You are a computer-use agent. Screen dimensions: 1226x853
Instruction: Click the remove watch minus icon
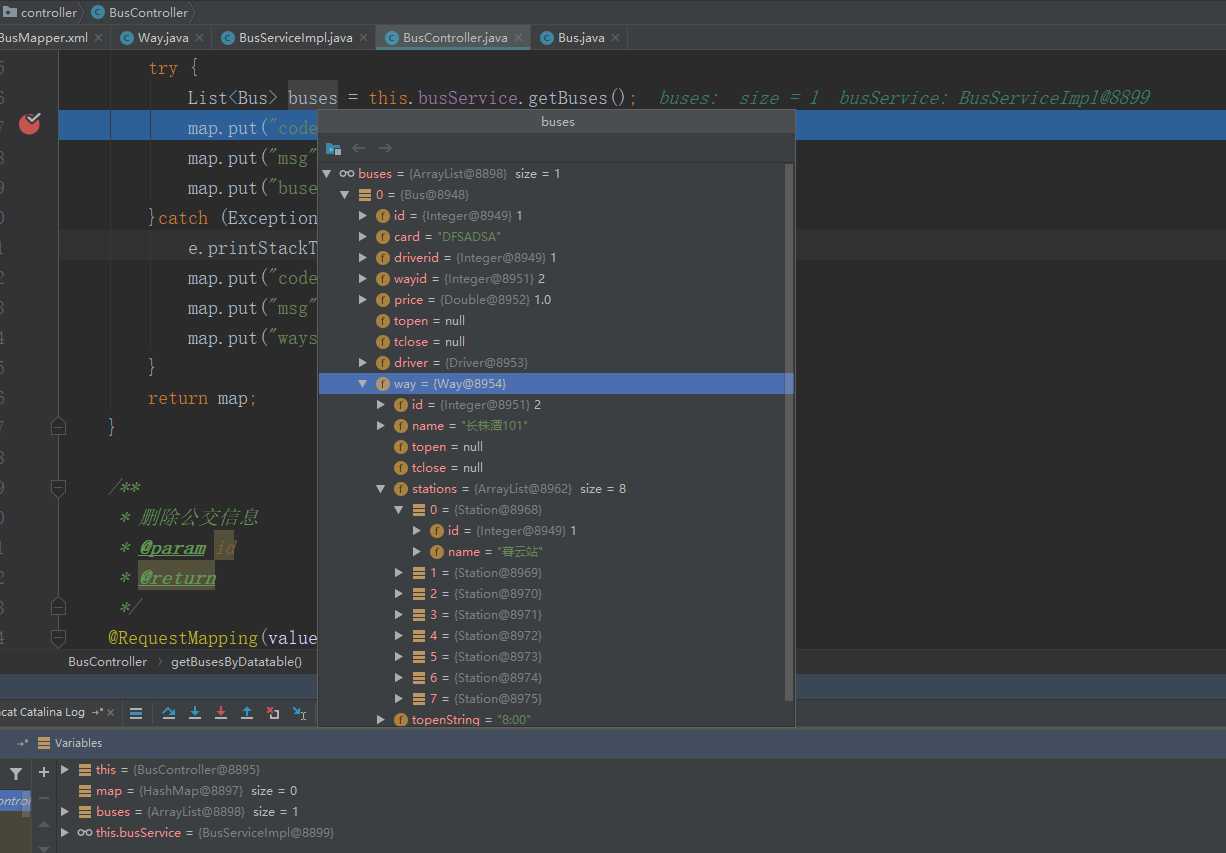(x=44, y=800)
